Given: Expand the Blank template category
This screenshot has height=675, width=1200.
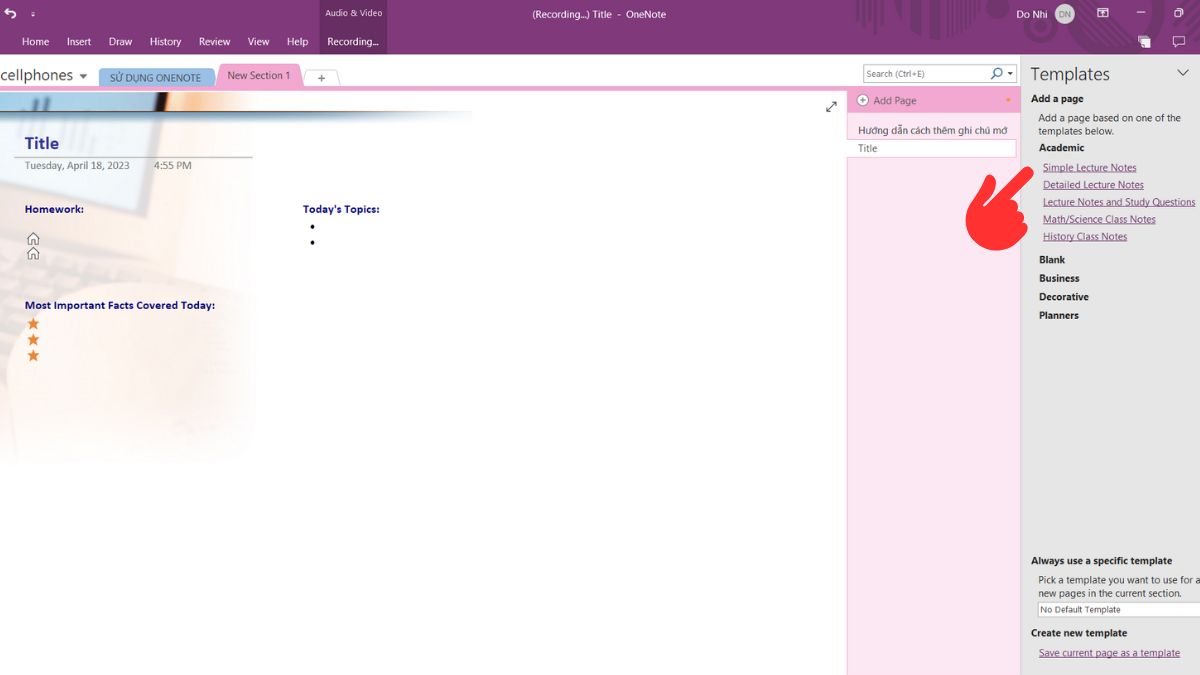Looking at the screenshot, I should (x=1052, y=260).
